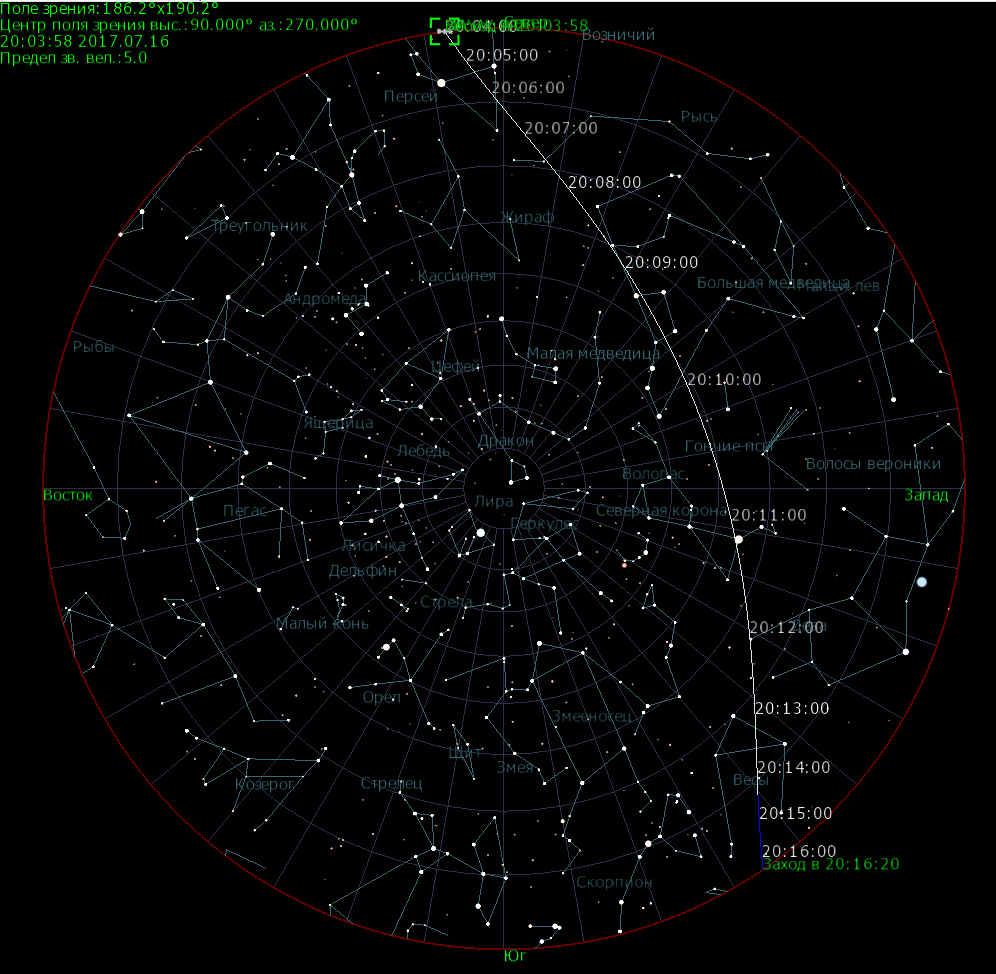Select the Юг horizon label
The image size is (996, 974).
tap(515, 956)
